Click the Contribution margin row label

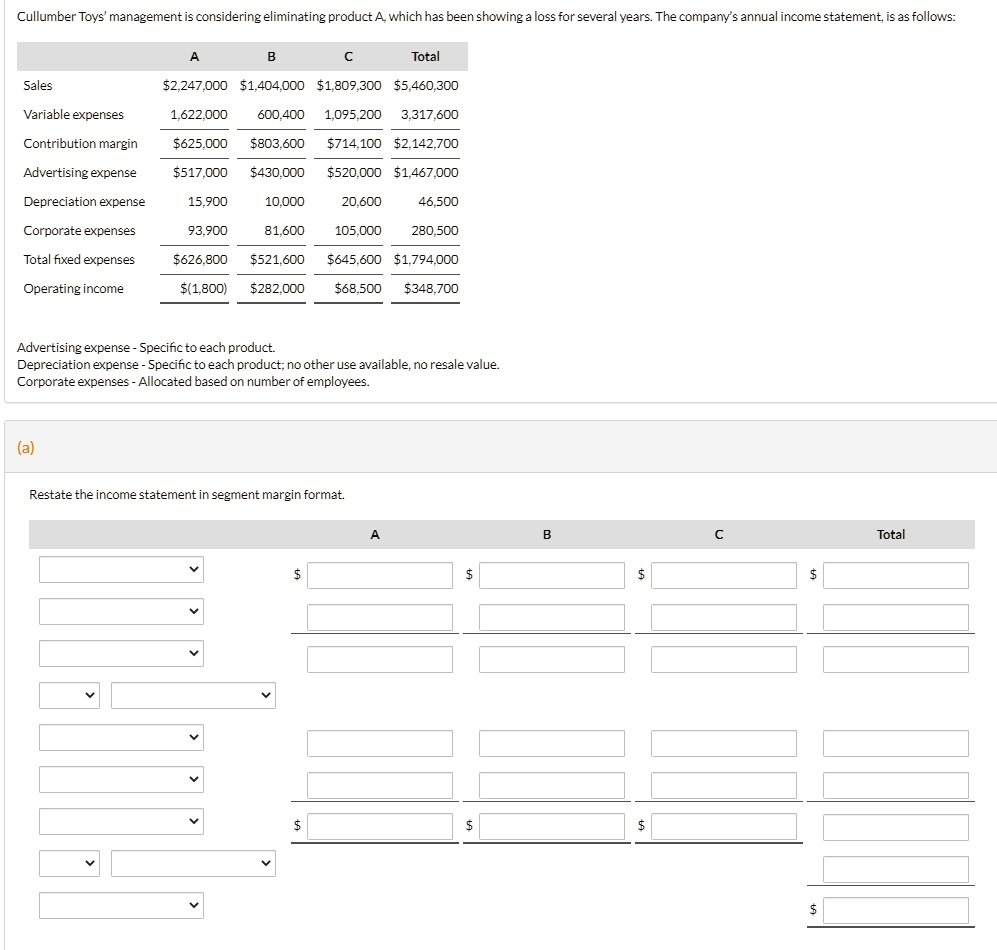pos(80,144)
